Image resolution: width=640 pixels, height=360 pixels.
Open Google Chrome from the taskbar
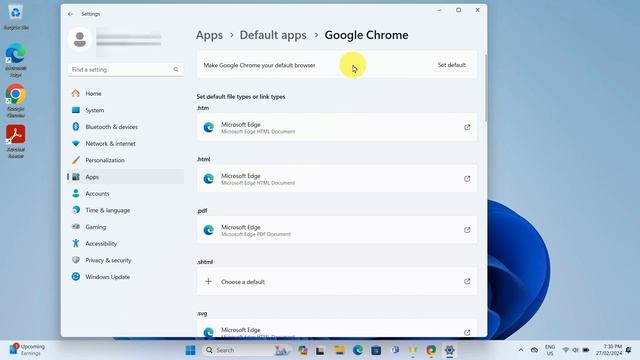pyautogui.click(x=431, y=350)
